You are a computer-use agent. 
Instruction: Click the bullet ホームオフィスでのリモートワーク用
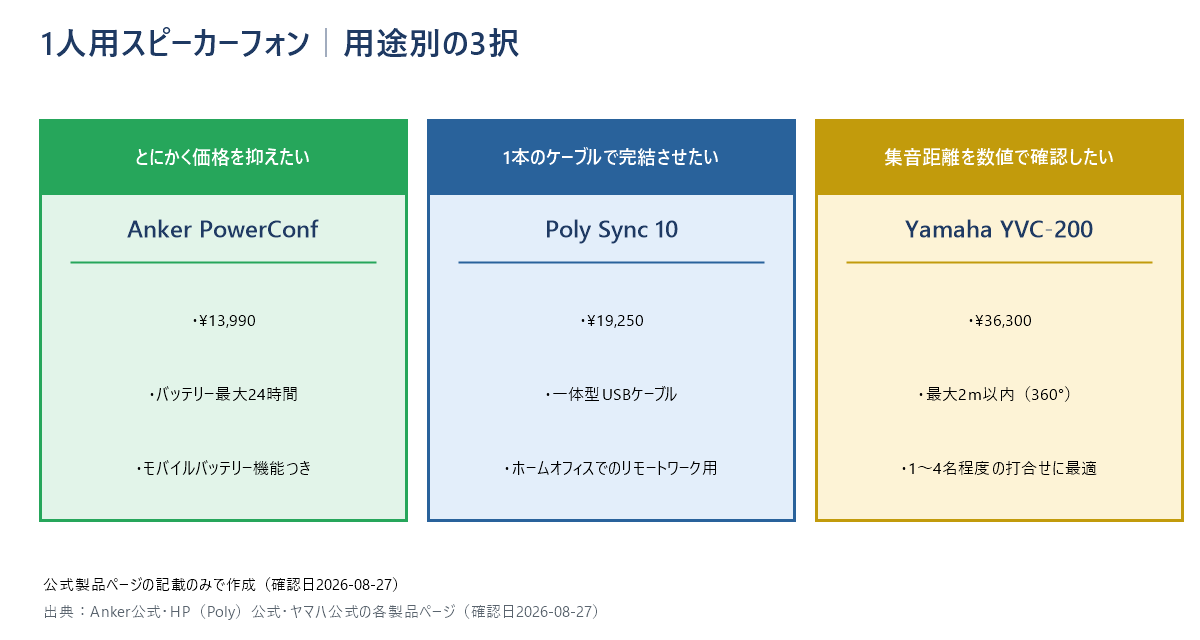[x=611, y=467]
